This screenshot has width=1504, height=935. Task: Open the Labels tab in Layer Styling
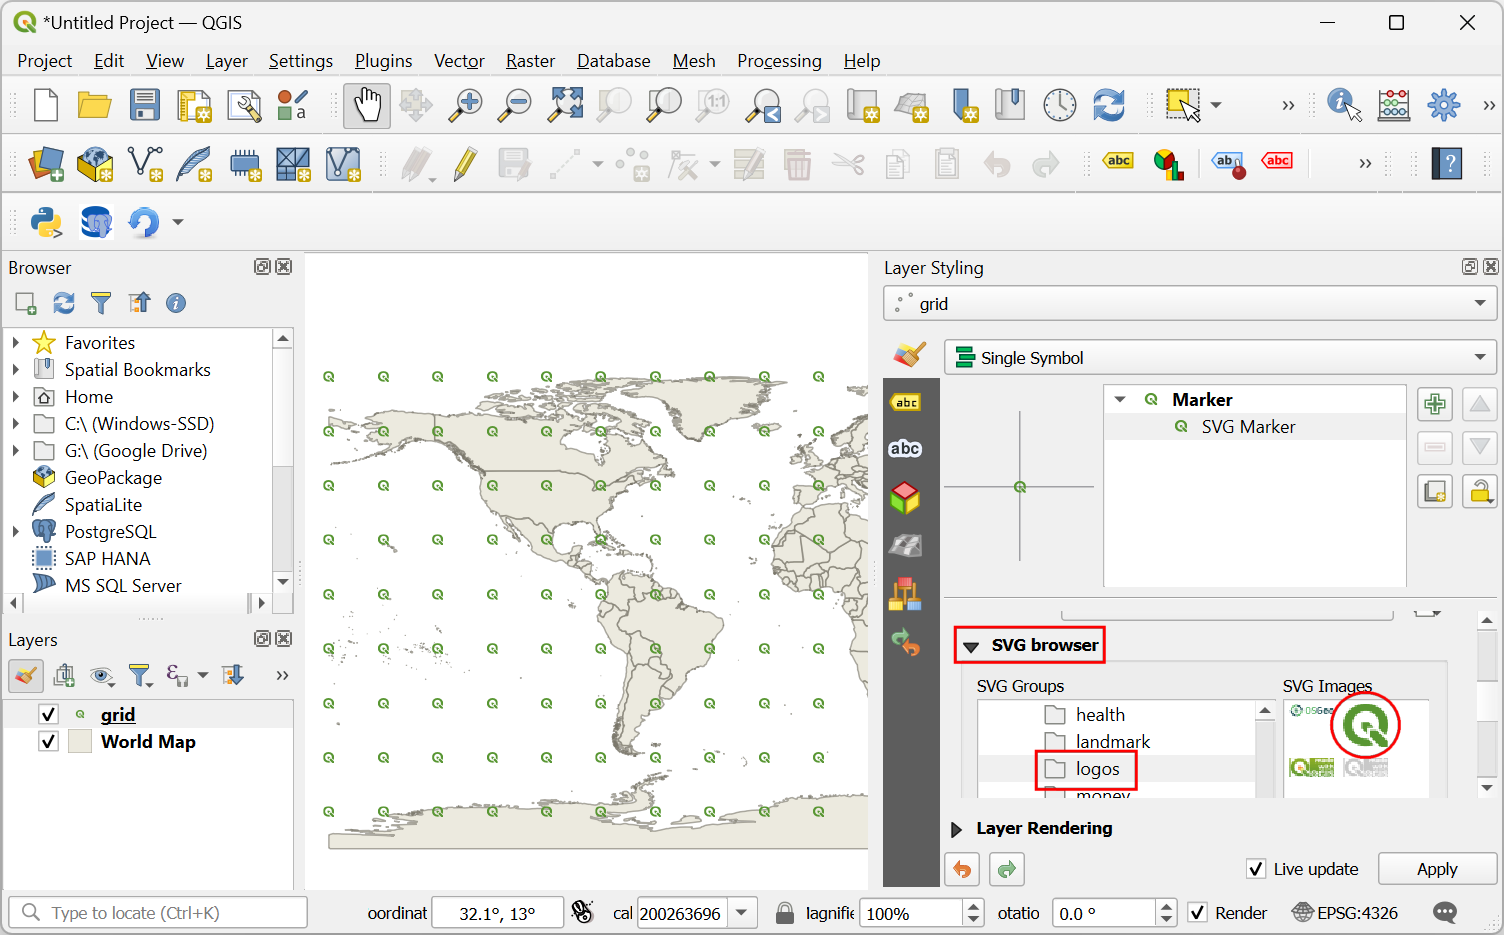(x=906, y=402)
